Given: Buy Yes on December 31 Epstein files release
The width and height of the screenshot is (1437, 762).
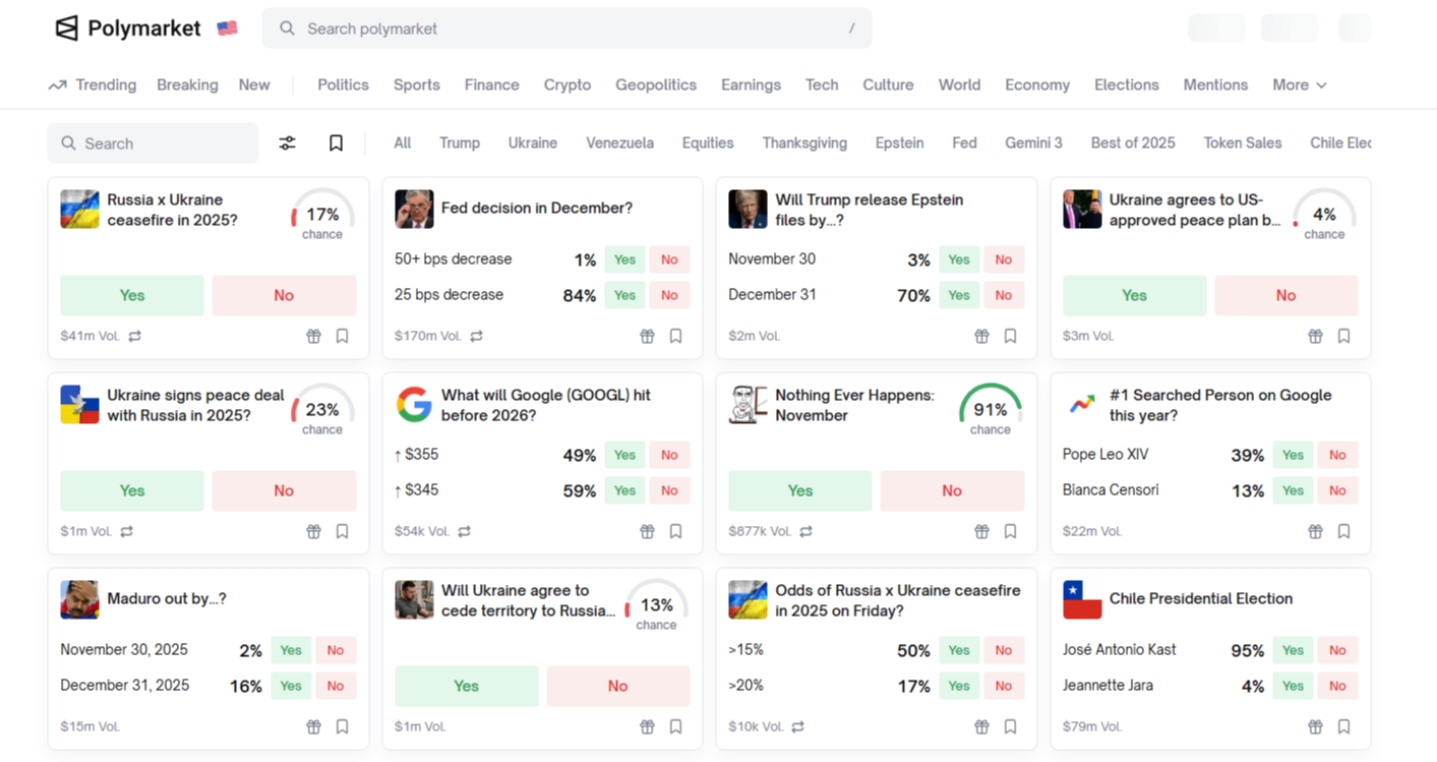Looking at the screenshot, I should click(959, 295).
